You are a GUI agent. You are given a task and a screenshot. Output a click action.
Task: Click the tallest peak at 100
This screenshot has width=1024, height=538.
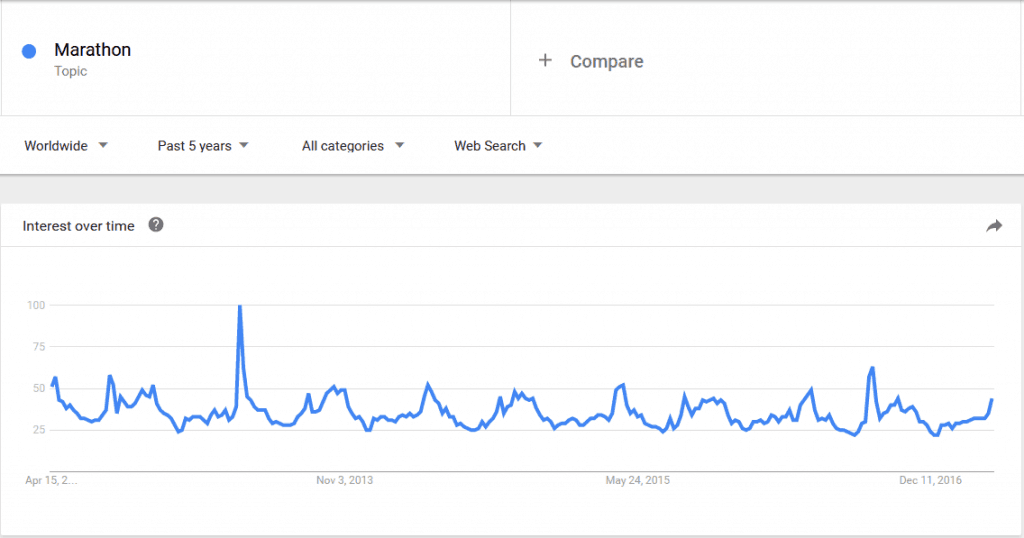point(240,306)
